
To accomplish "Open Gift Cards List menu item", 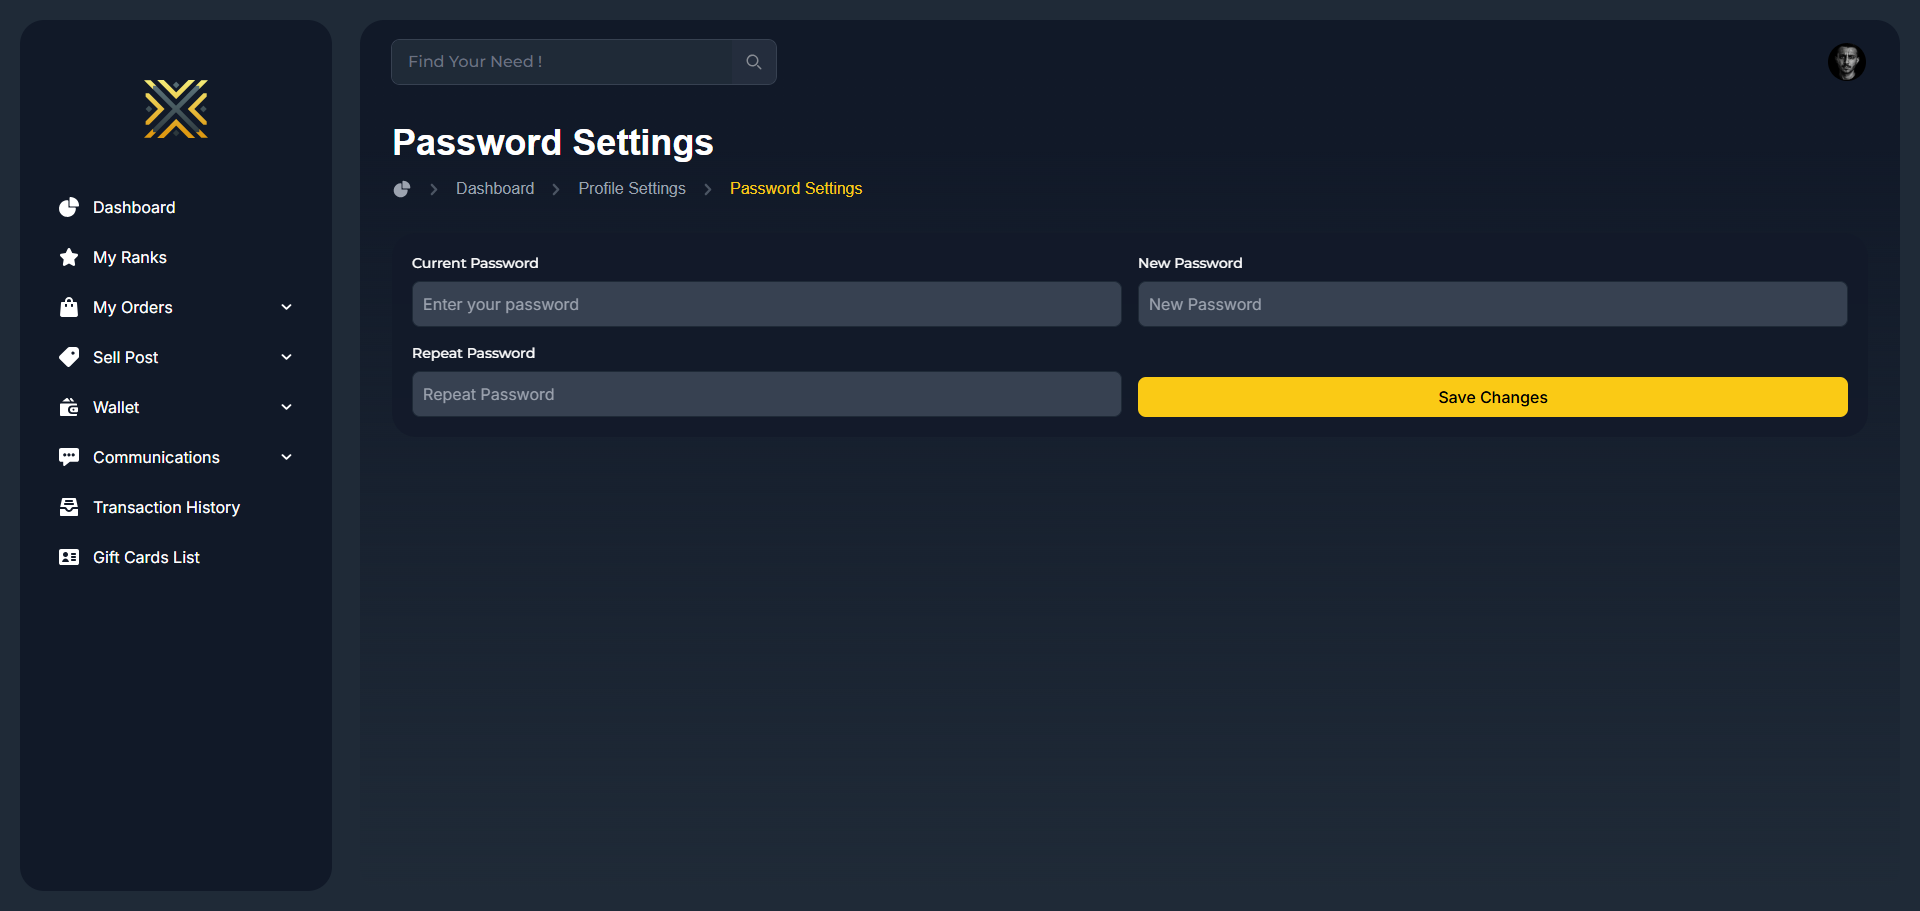I will pyautogui.click(x=146, y=557).
